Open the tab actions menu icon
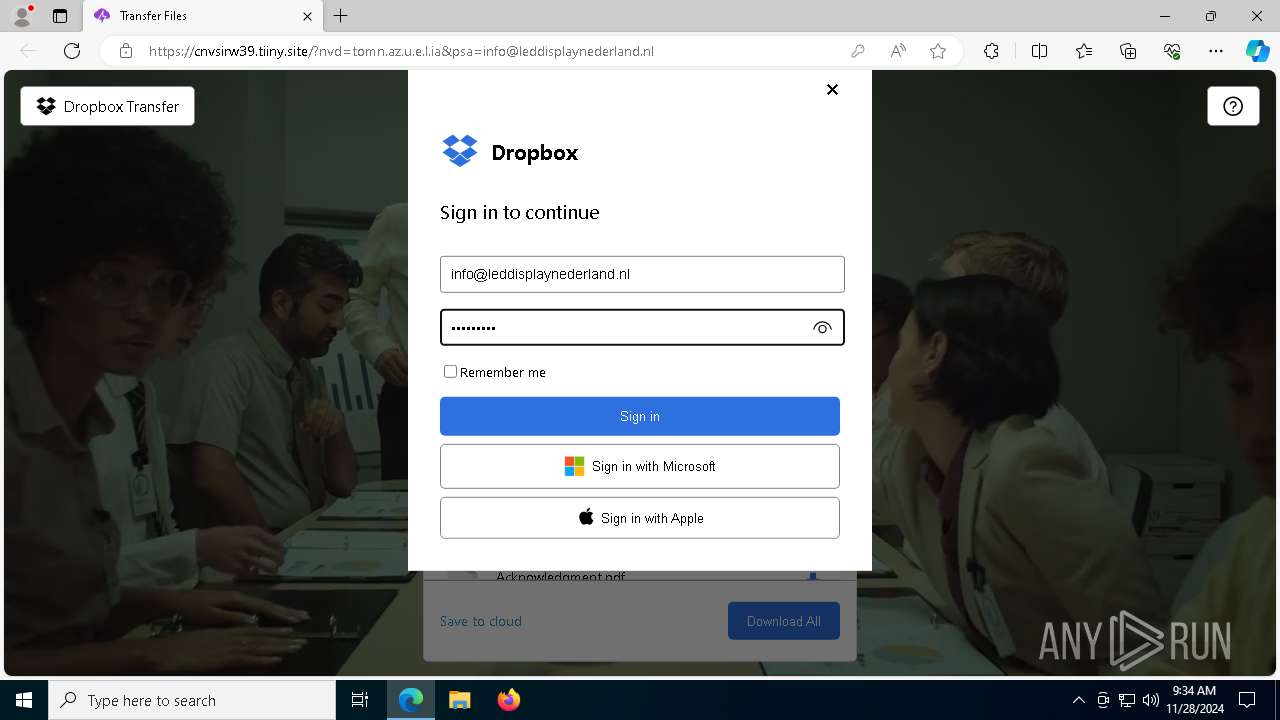This screenshot has height=720, width=1280. coord(60,16)
